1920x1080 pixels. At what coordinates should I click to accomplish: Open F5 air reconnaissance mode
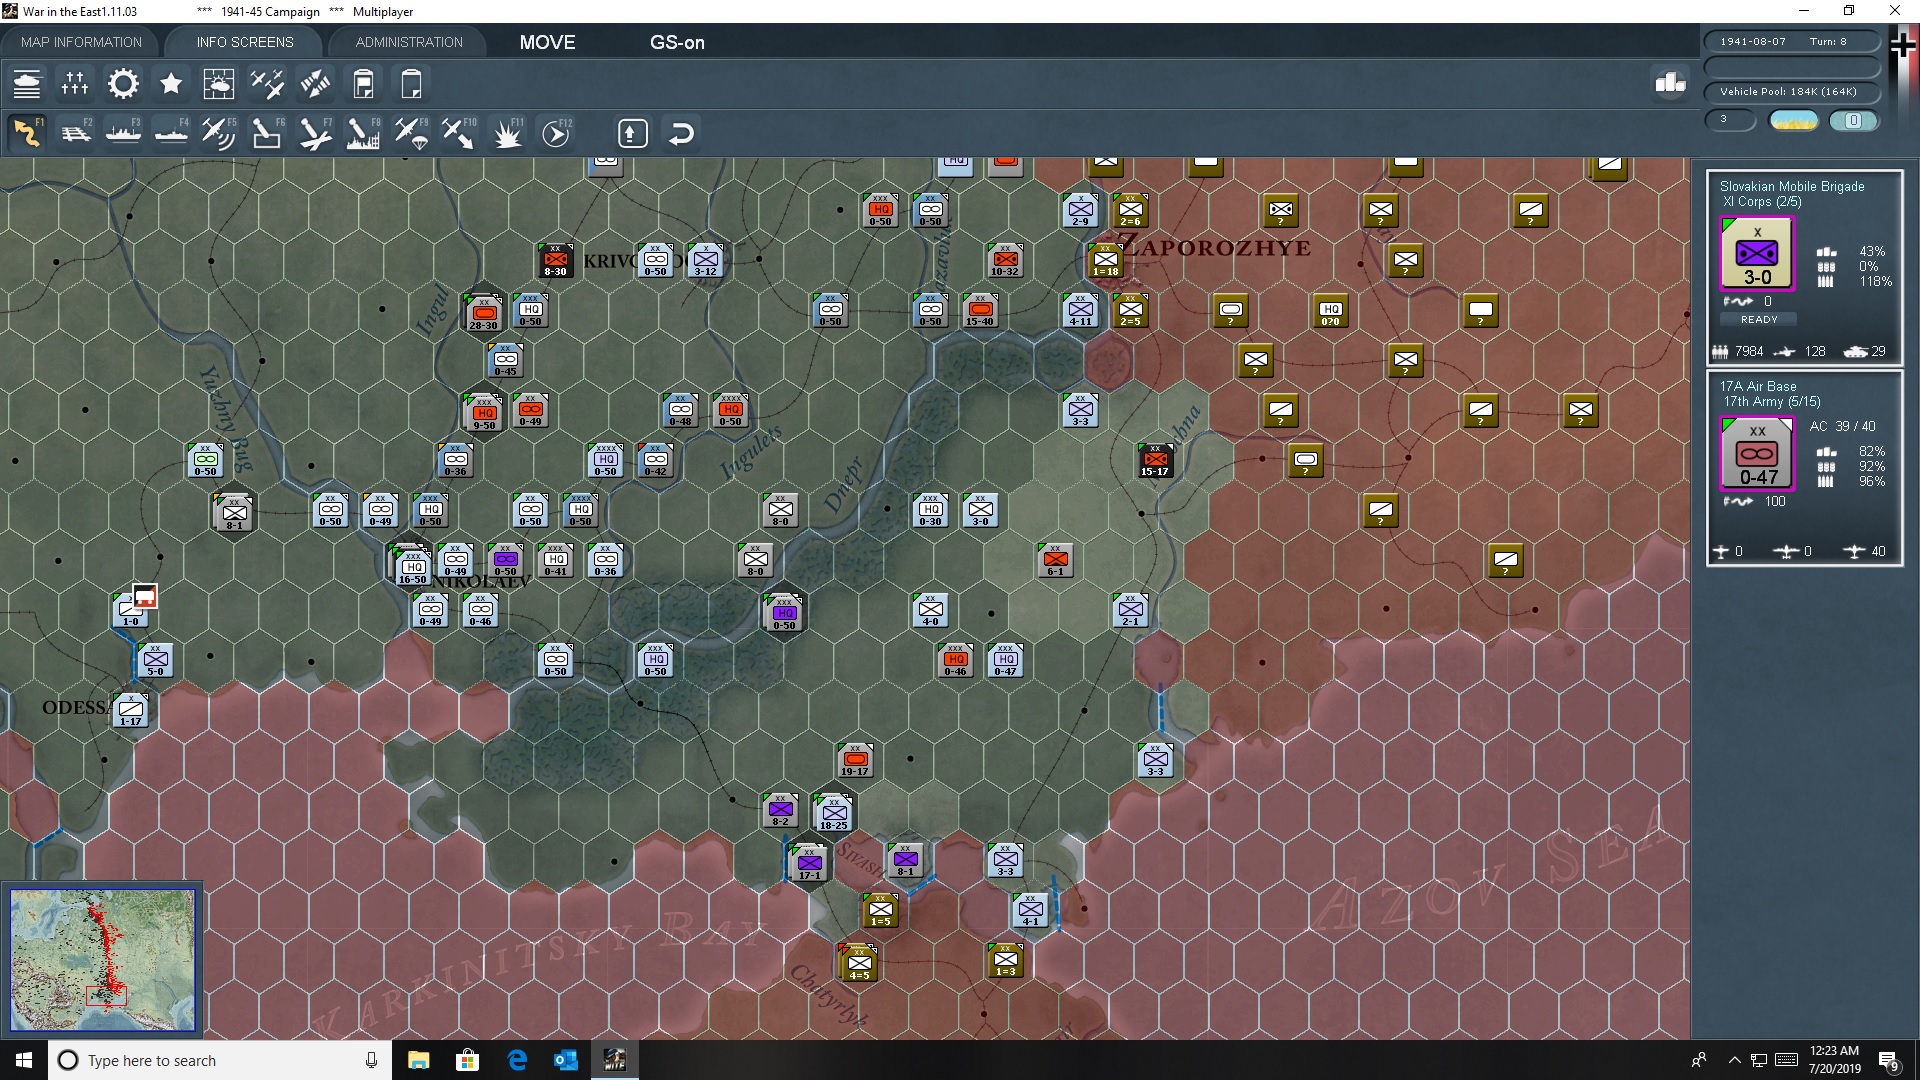pos(219,132)
